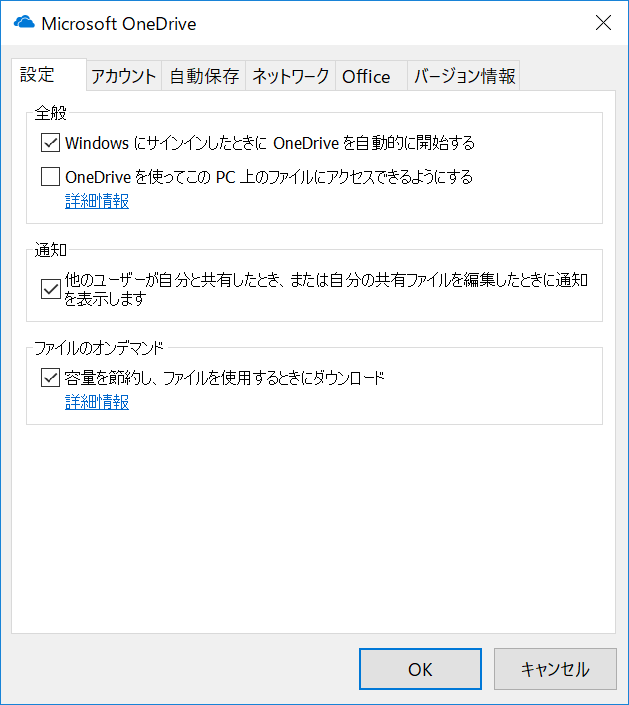Switch to the アカウント tab
Viewport: 629px width, 705px height.
coord(124,76)
